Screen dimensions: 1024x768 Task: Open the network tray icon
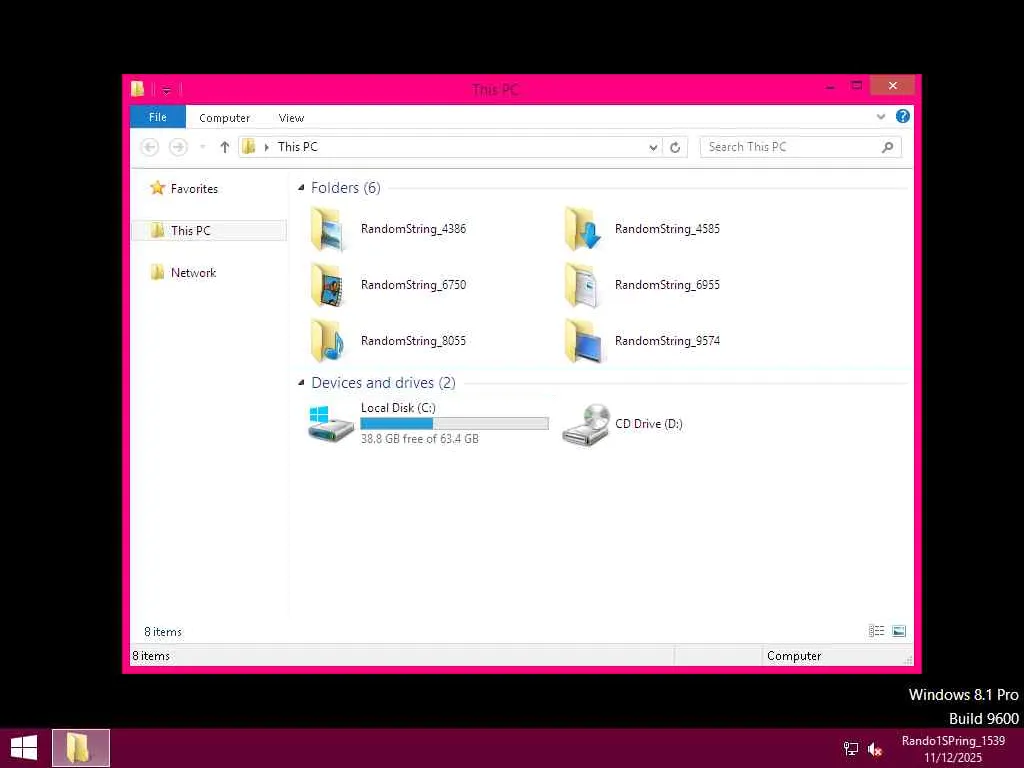pyautogui.click(x=850, y=749)
